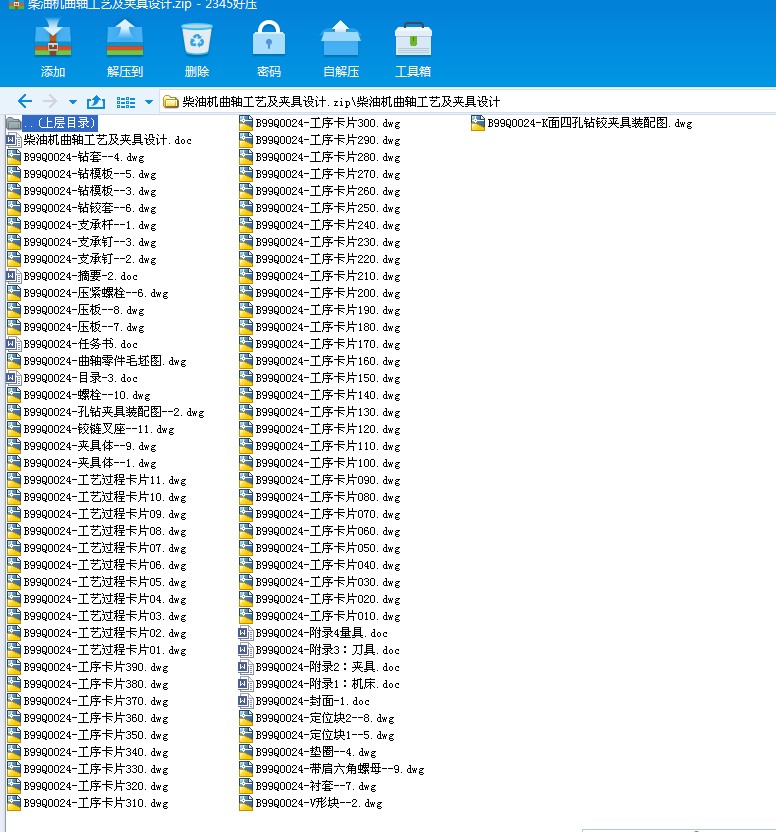Select B99Q0024-压紧螺栓--6.dwg
Screen dimensions: 776x832
[87, 293]
